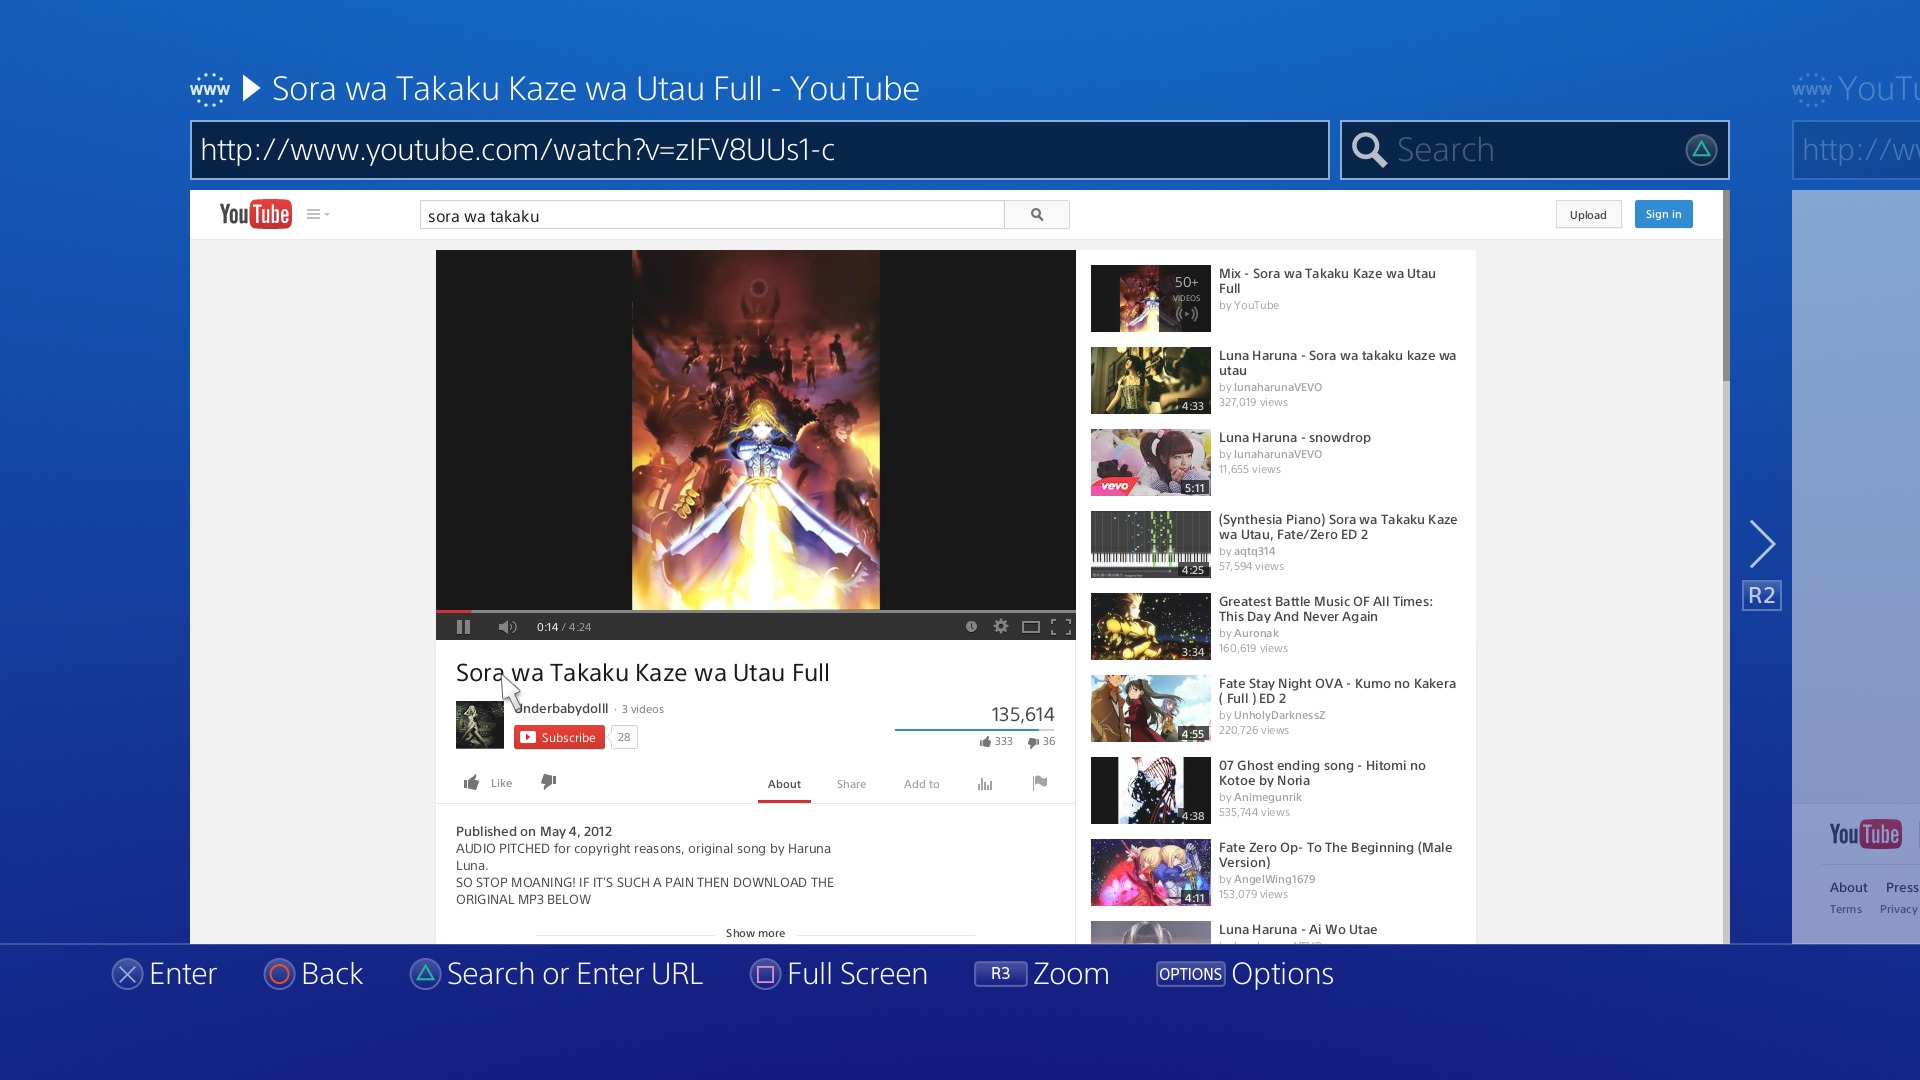
Task: Open Luna Haruna - Ai Wo Utae video
Action: coord(1298,930)
